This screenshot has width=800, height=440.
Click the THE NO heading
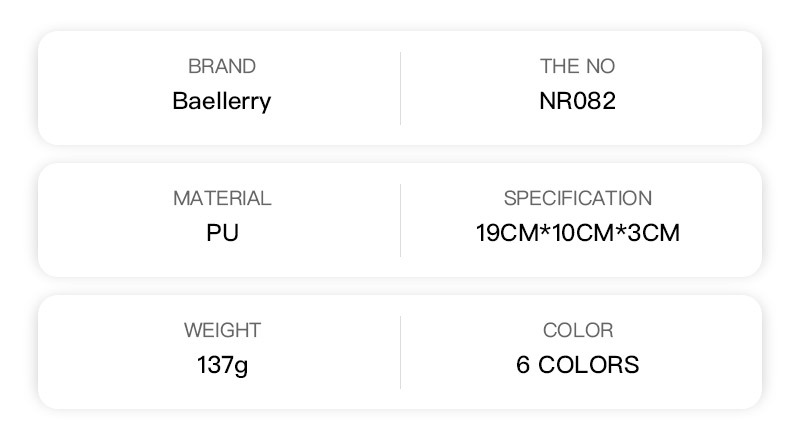pos(578,66)
